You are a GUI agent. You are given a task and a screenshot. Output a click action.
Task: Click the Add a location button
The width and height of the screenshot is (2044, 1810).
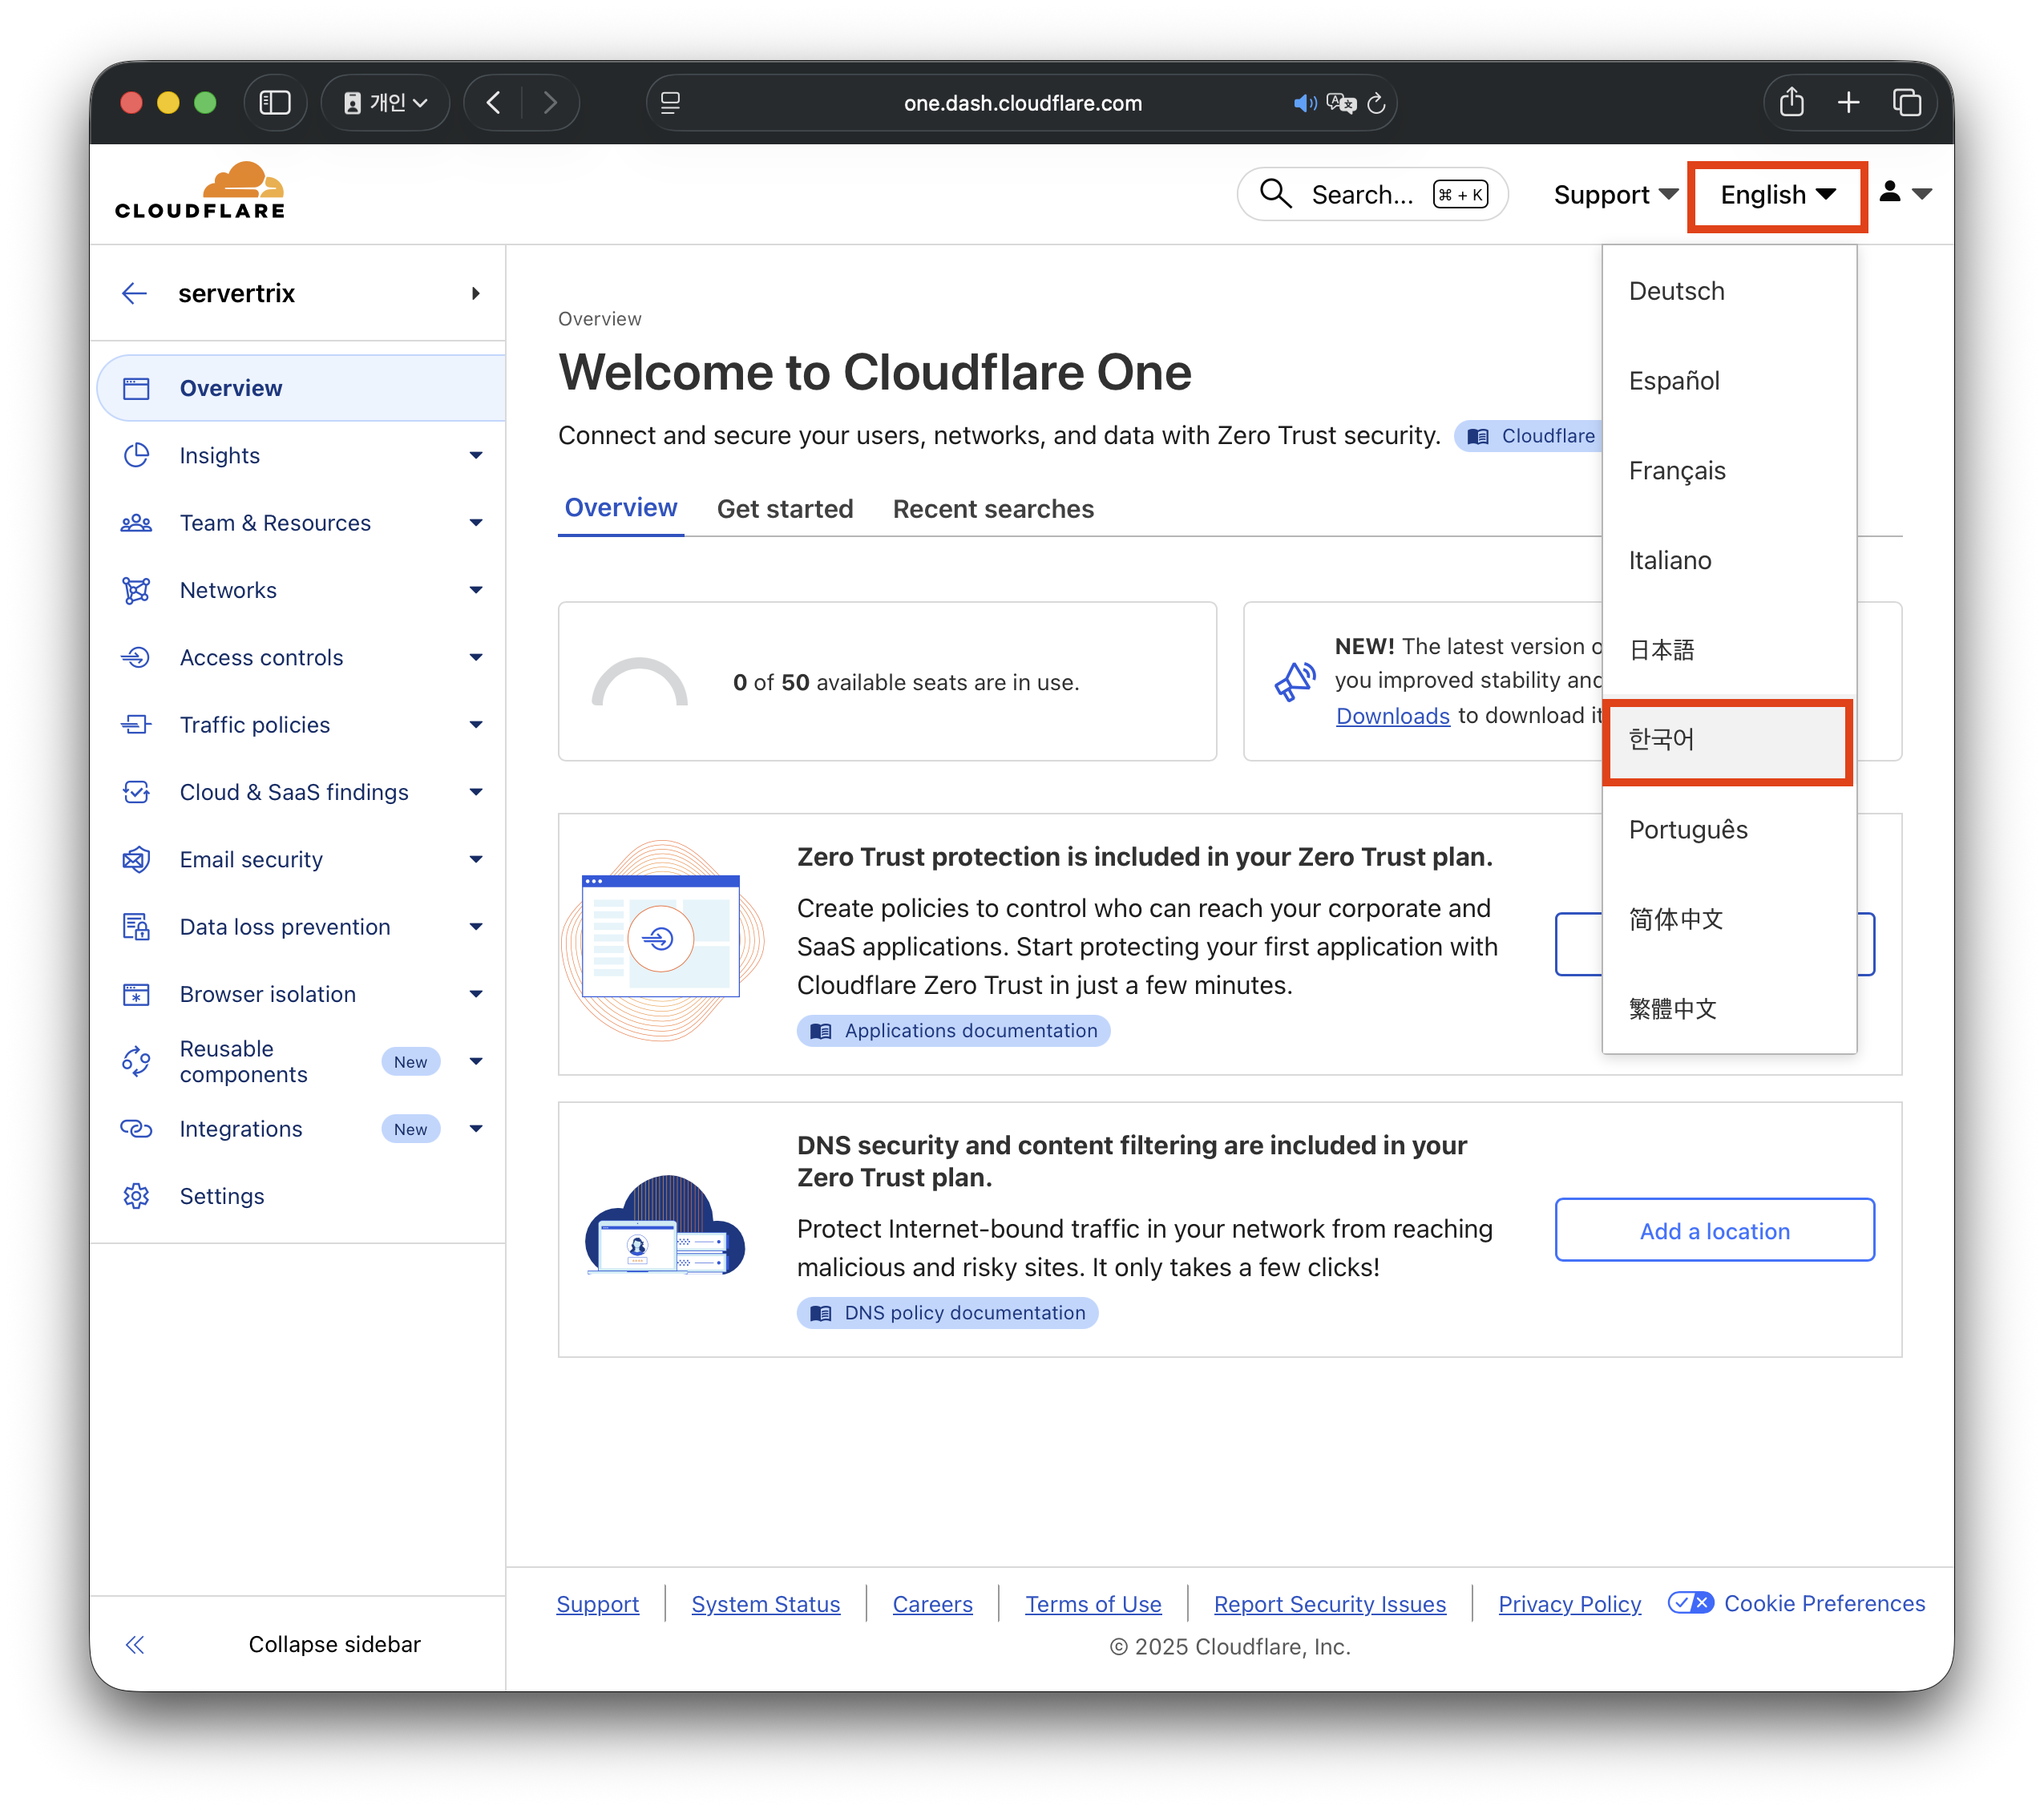[1714, 1230]
